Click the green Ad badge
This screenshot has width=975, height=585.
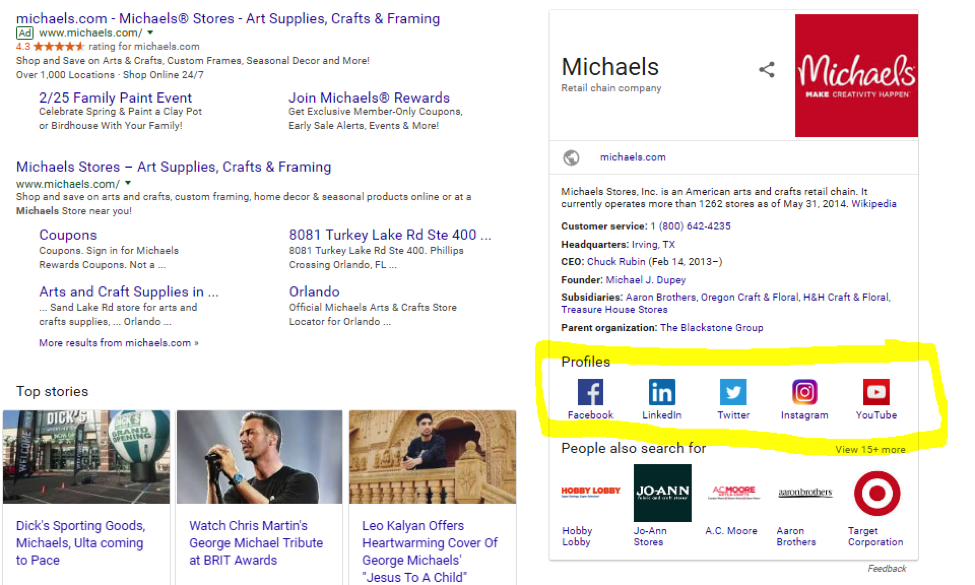pyautogui.click(x=25, y=33)
